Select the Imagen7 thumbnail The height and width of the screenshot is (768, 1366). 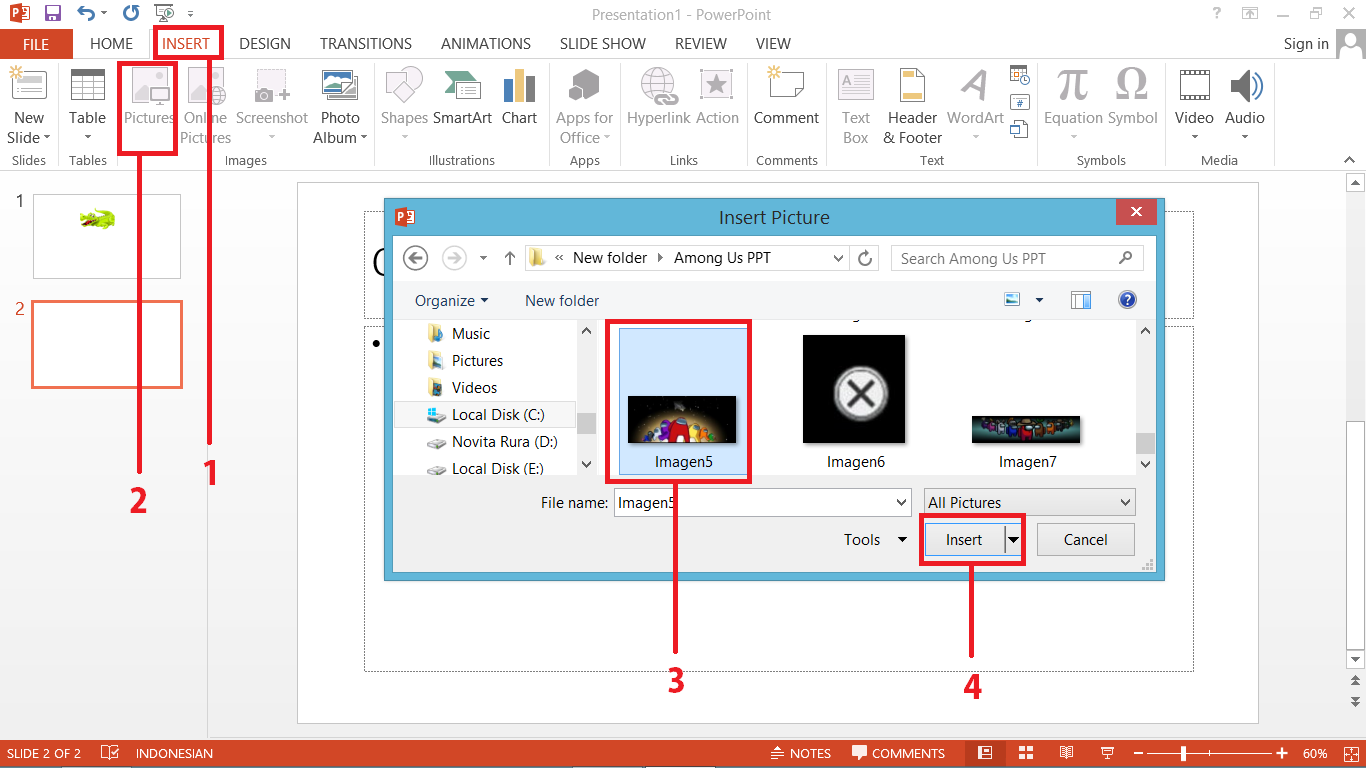(x=1027, y=430)
